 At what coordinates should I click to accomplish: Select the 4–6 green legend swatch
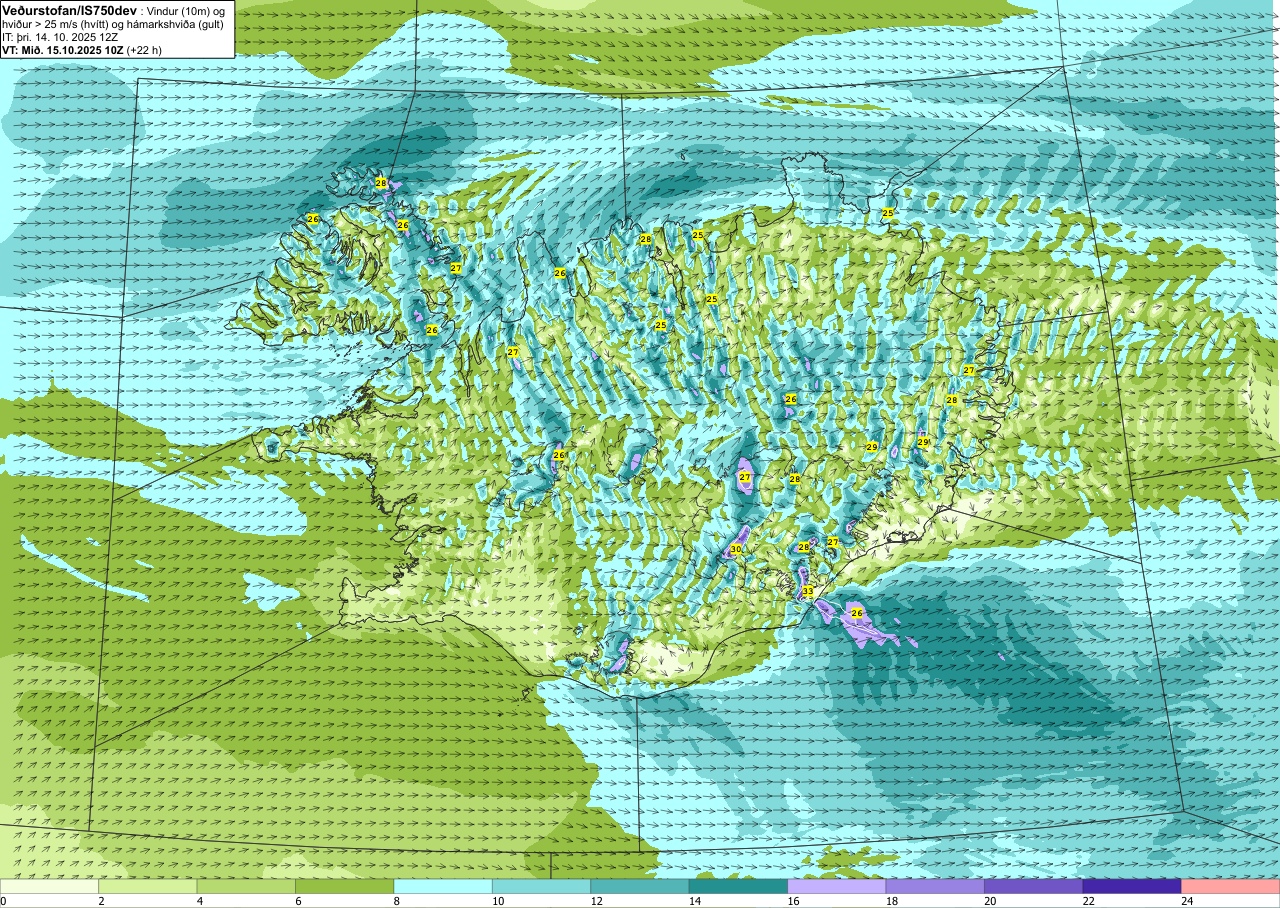pos(246,886)
